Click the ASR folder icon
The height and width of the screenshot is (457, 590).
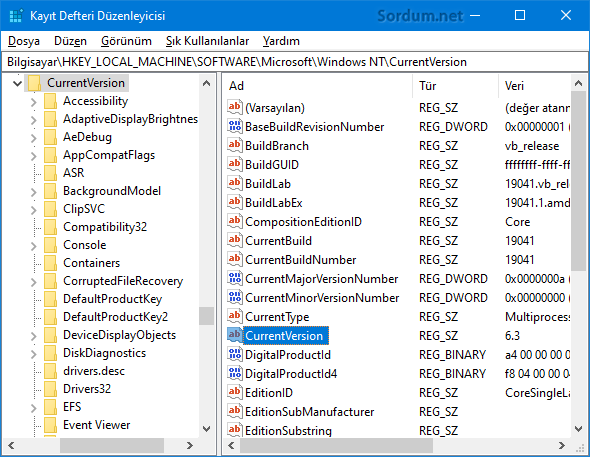pos(50,173)
